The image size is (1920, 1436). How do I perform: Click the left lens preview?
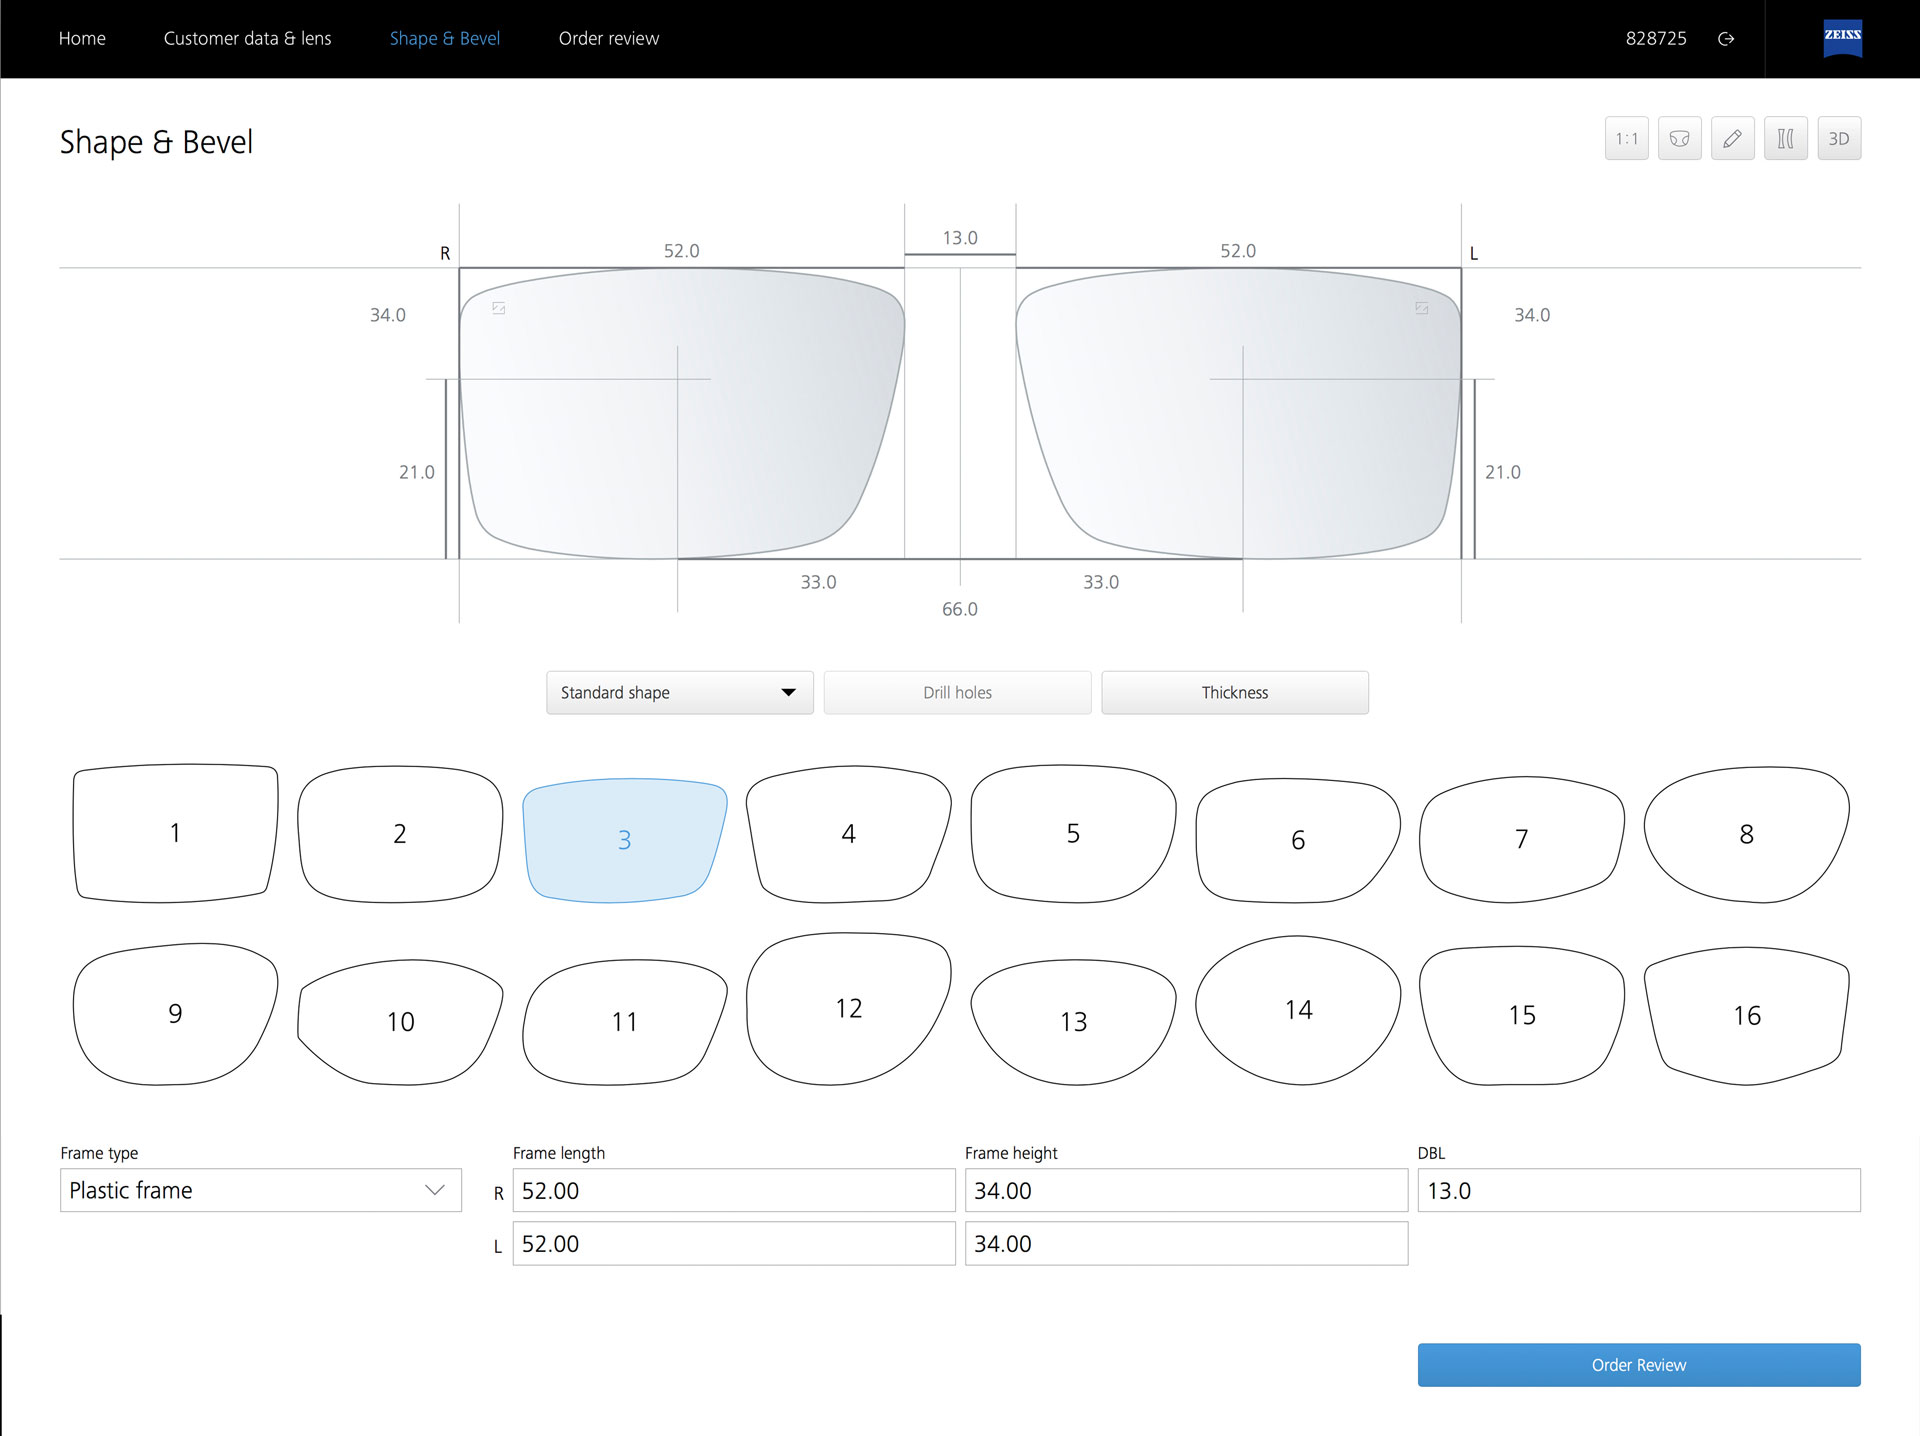coord(1238,413)
